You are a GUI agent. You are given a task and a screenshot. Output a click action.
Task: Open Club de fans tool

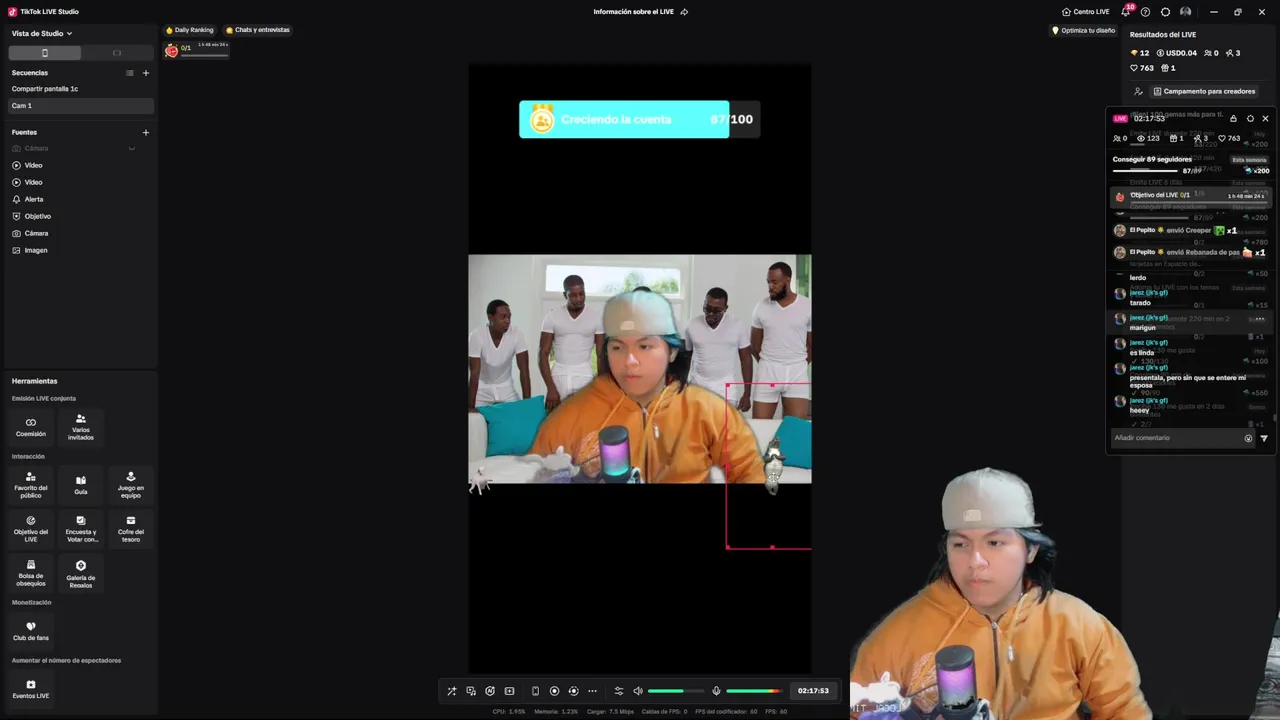(x=31, y=631)
